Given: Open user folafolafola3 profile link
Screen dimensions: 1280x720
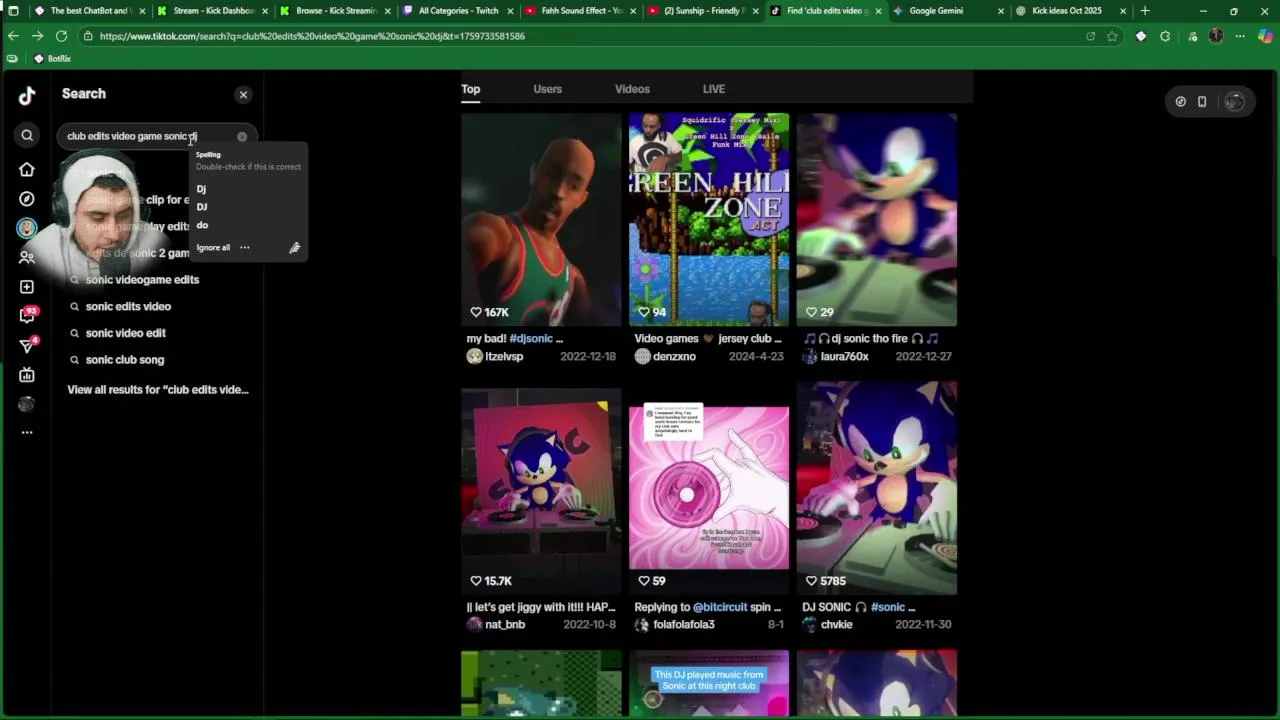Looking at the screenshot, I should [684, 625].
